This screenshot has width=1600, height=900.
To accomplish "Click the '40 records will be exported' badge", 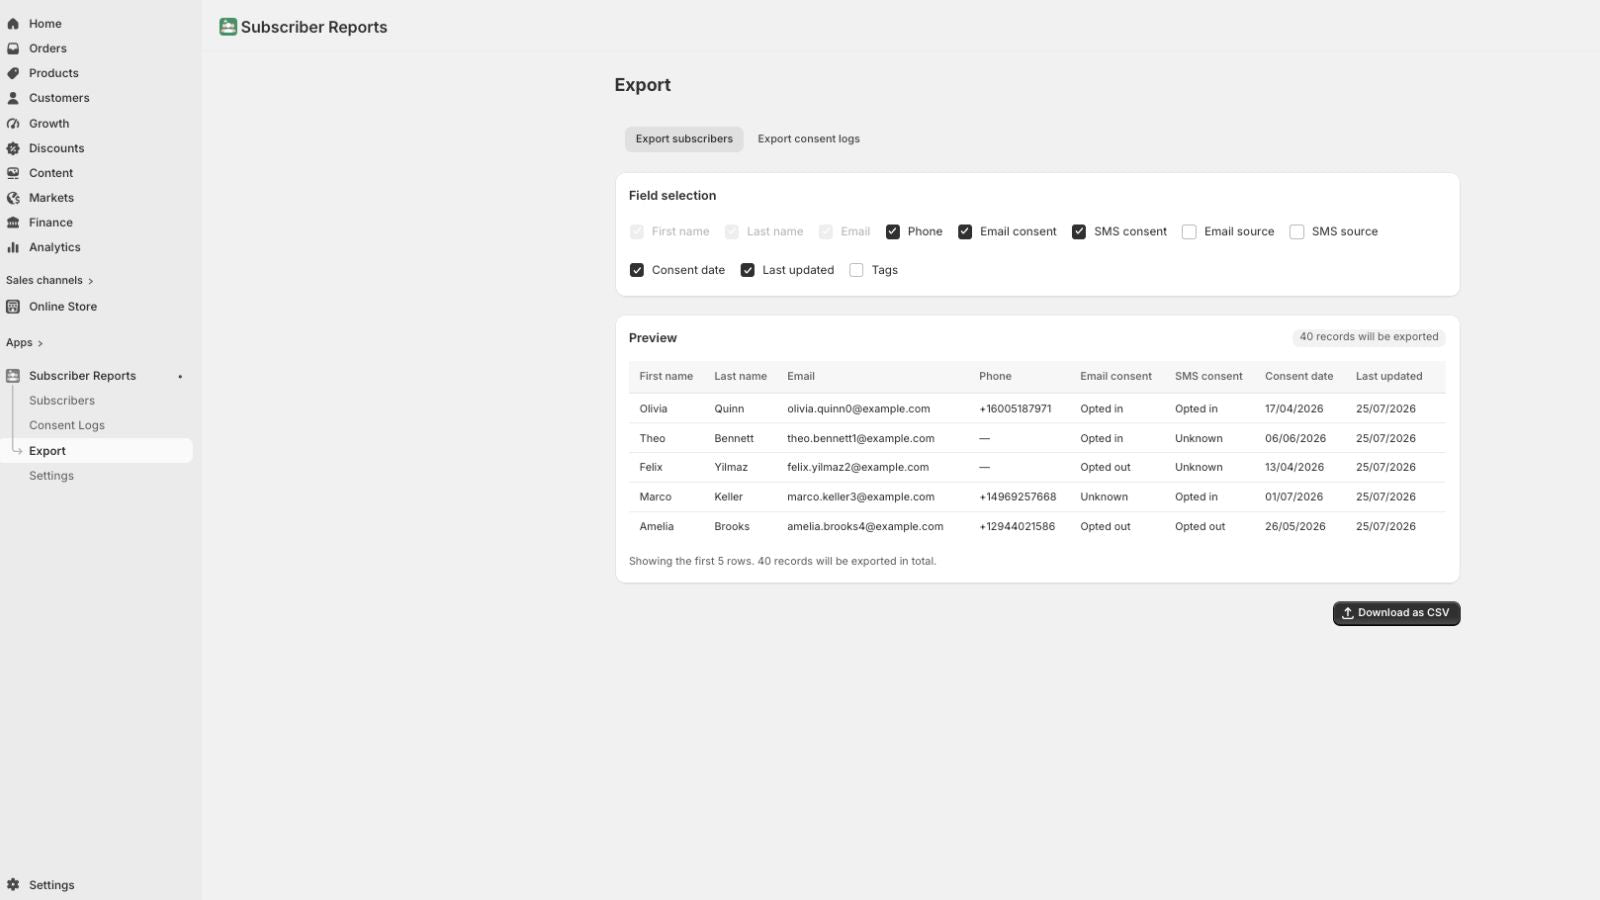I will 1369,337.
